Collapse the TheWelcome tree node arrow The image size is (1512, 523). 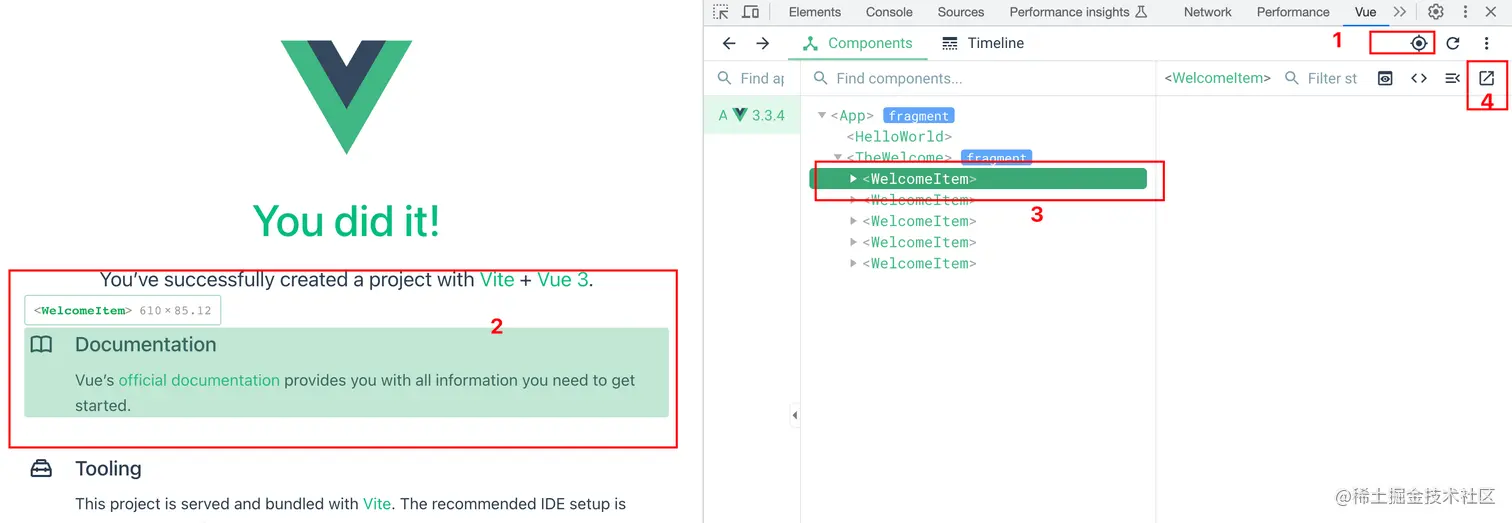tap(838, 158)
